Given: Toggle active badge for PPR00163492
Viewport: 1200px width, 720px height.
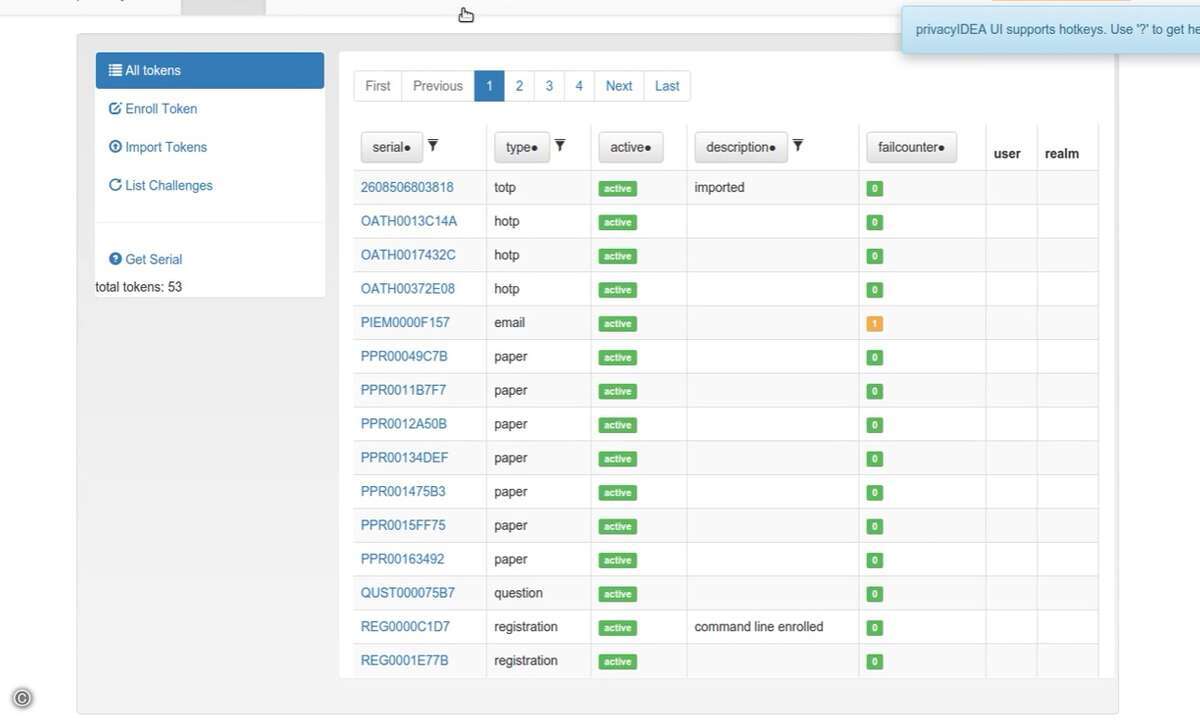Looking at the screenshot, I should (x=617, y=560).
